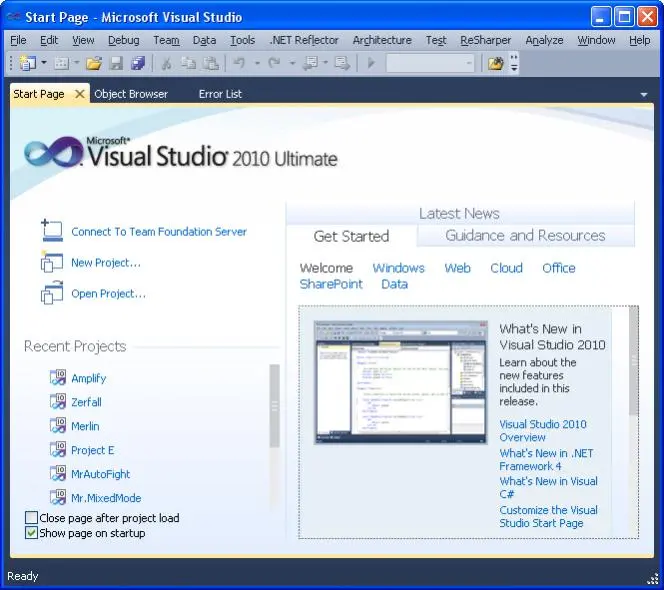Click Connect To Team Foundation Server link
Screen dimensions: 664x590
pyautogui.click(x=159, y=232)
